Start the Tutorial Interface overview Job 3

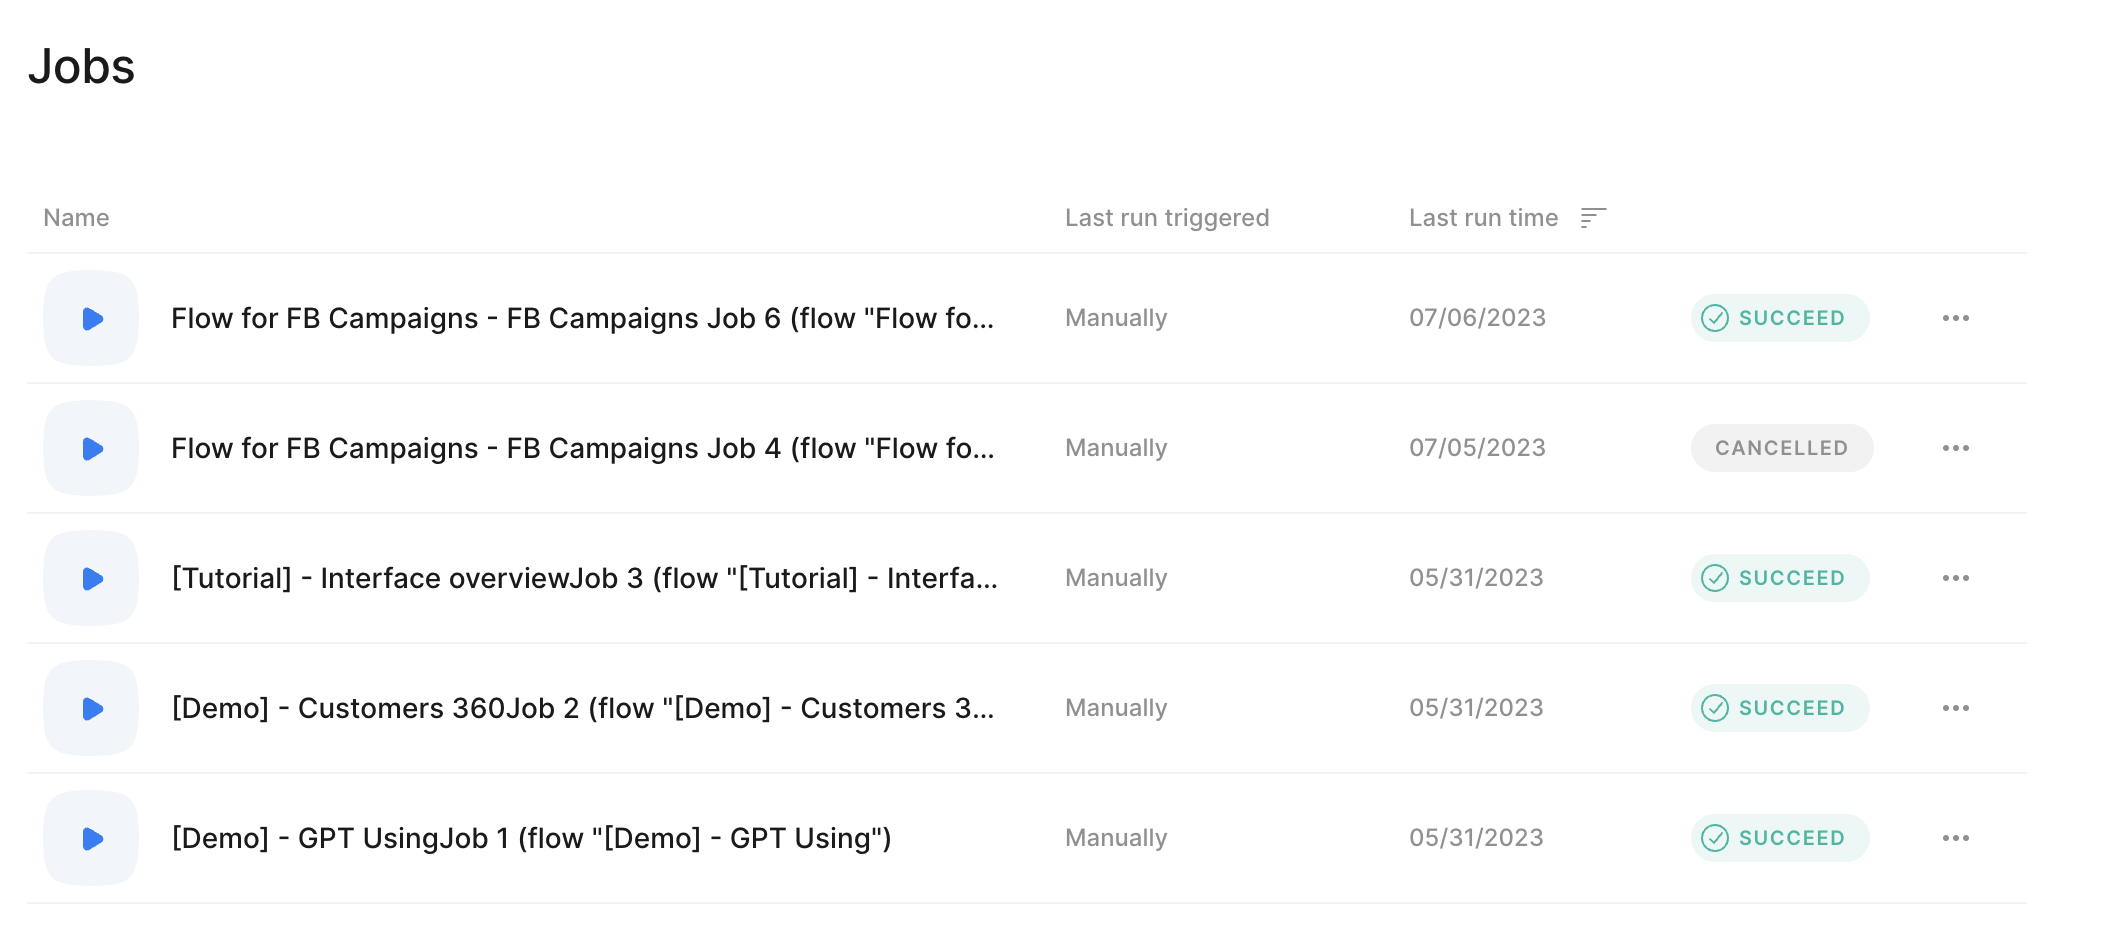click(92, 579)
